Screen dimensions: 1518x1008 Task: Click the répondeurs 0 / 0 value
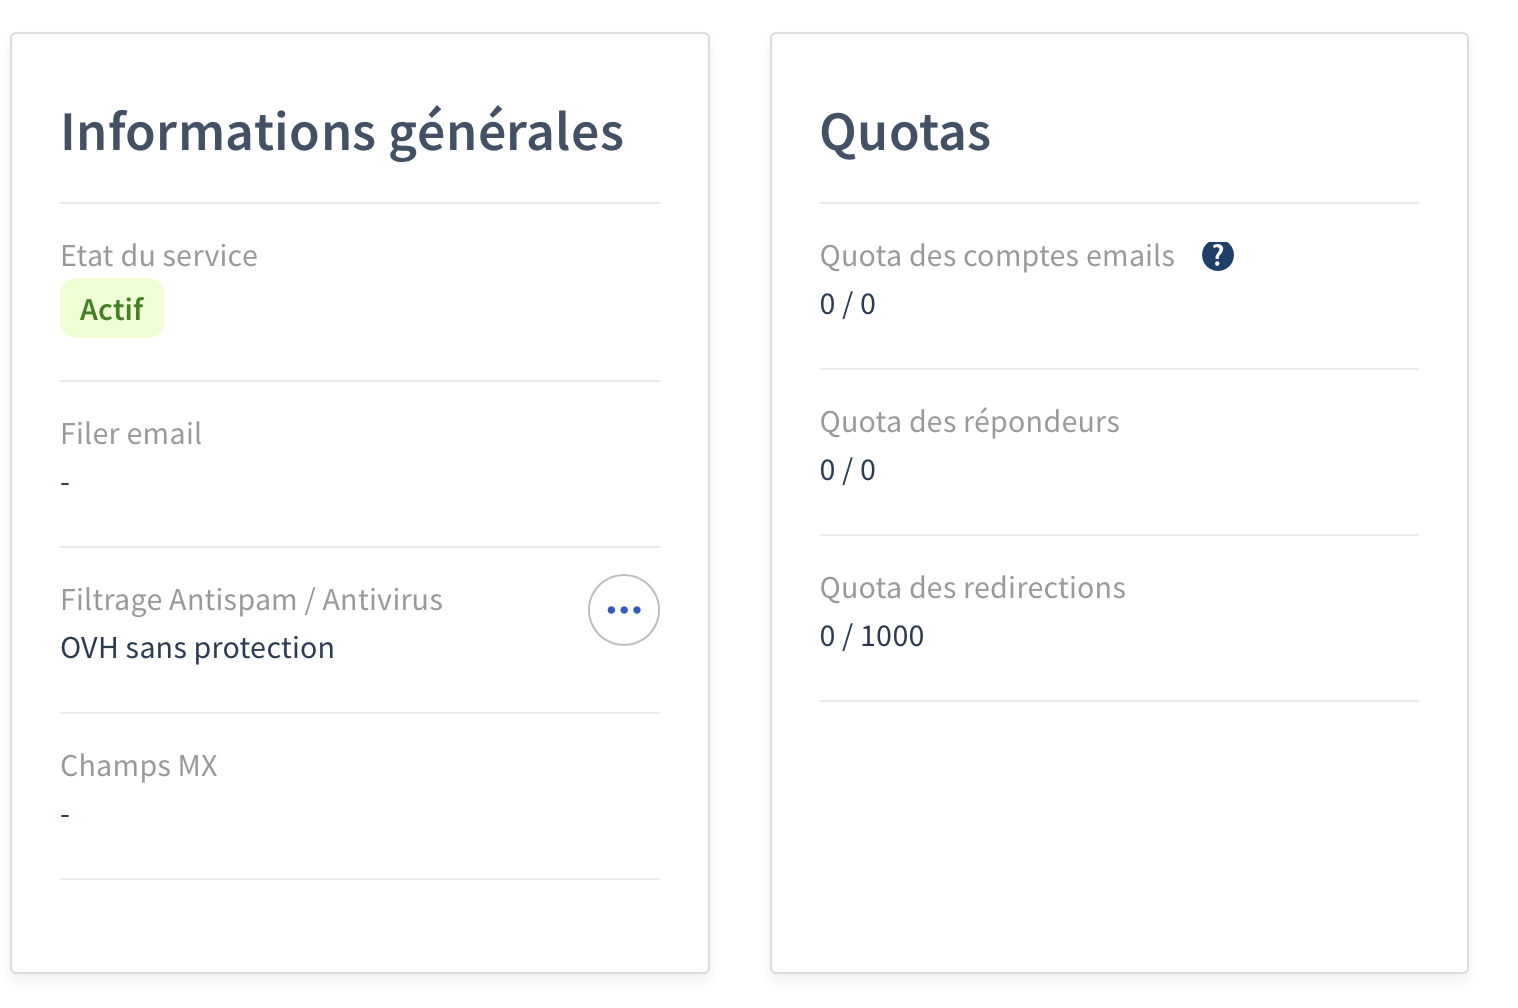pyautogui.click(x=847, y=470)
